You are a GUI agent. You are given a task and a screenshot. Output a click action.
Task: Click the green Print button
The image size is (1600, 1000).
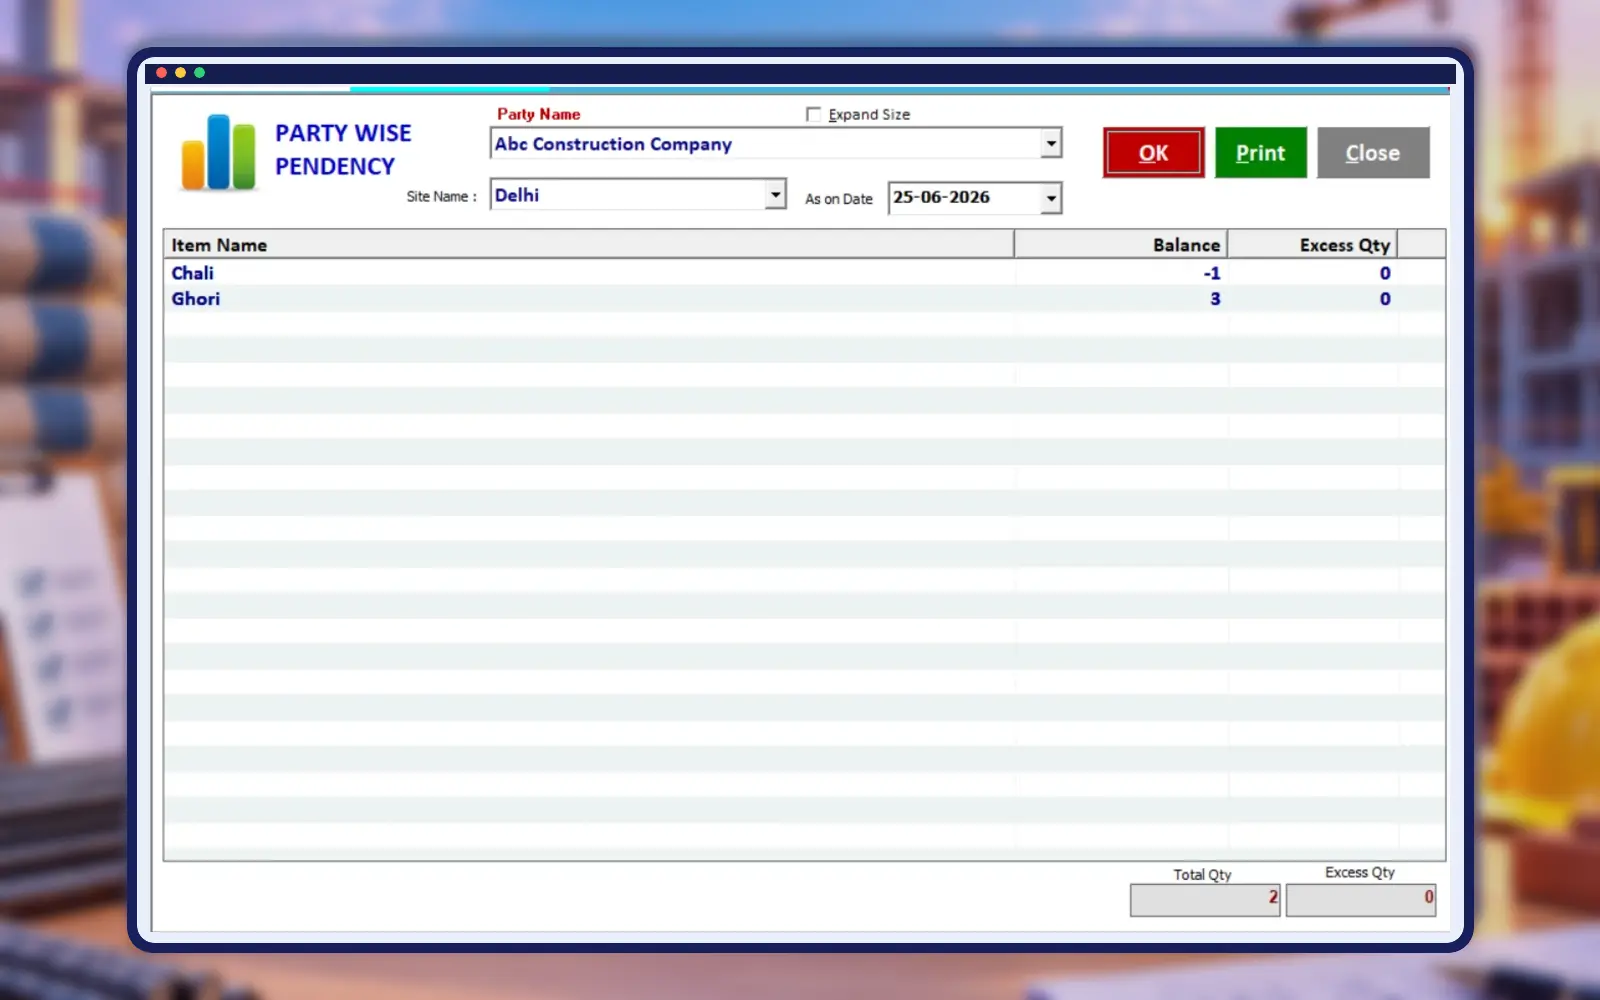[x=1260, y=153]
